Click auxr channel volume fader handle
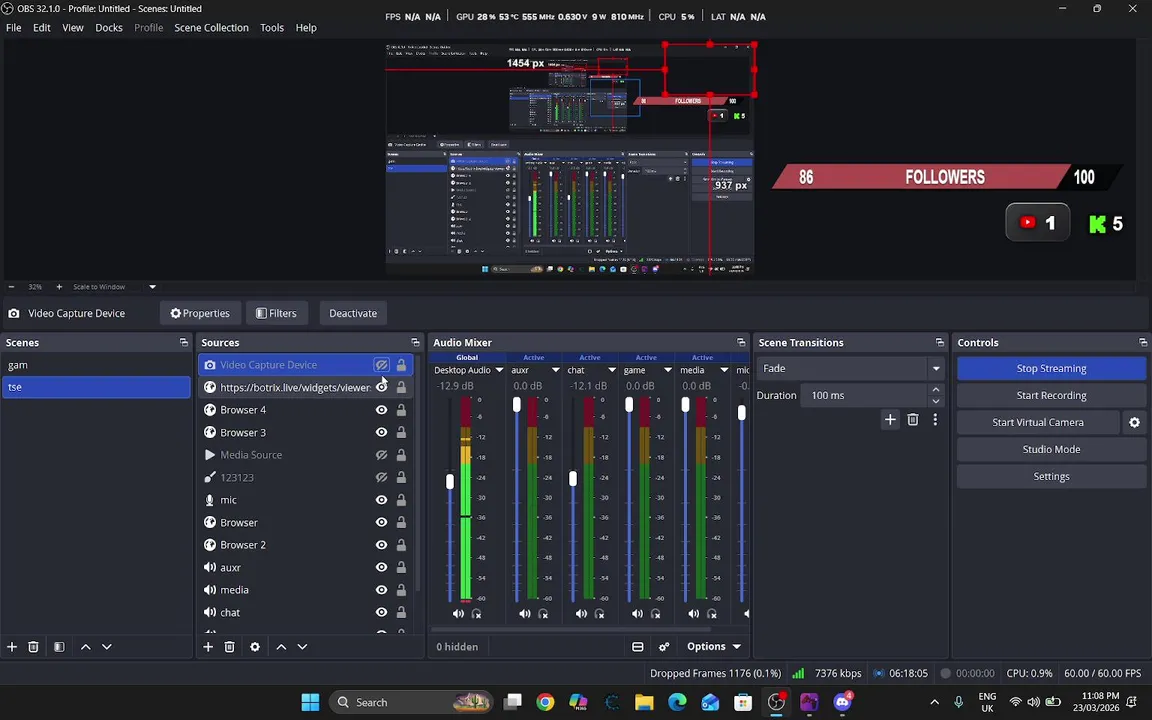This screenshot has height=720, width=1152. pyautogui.click(x=516, y=405)
